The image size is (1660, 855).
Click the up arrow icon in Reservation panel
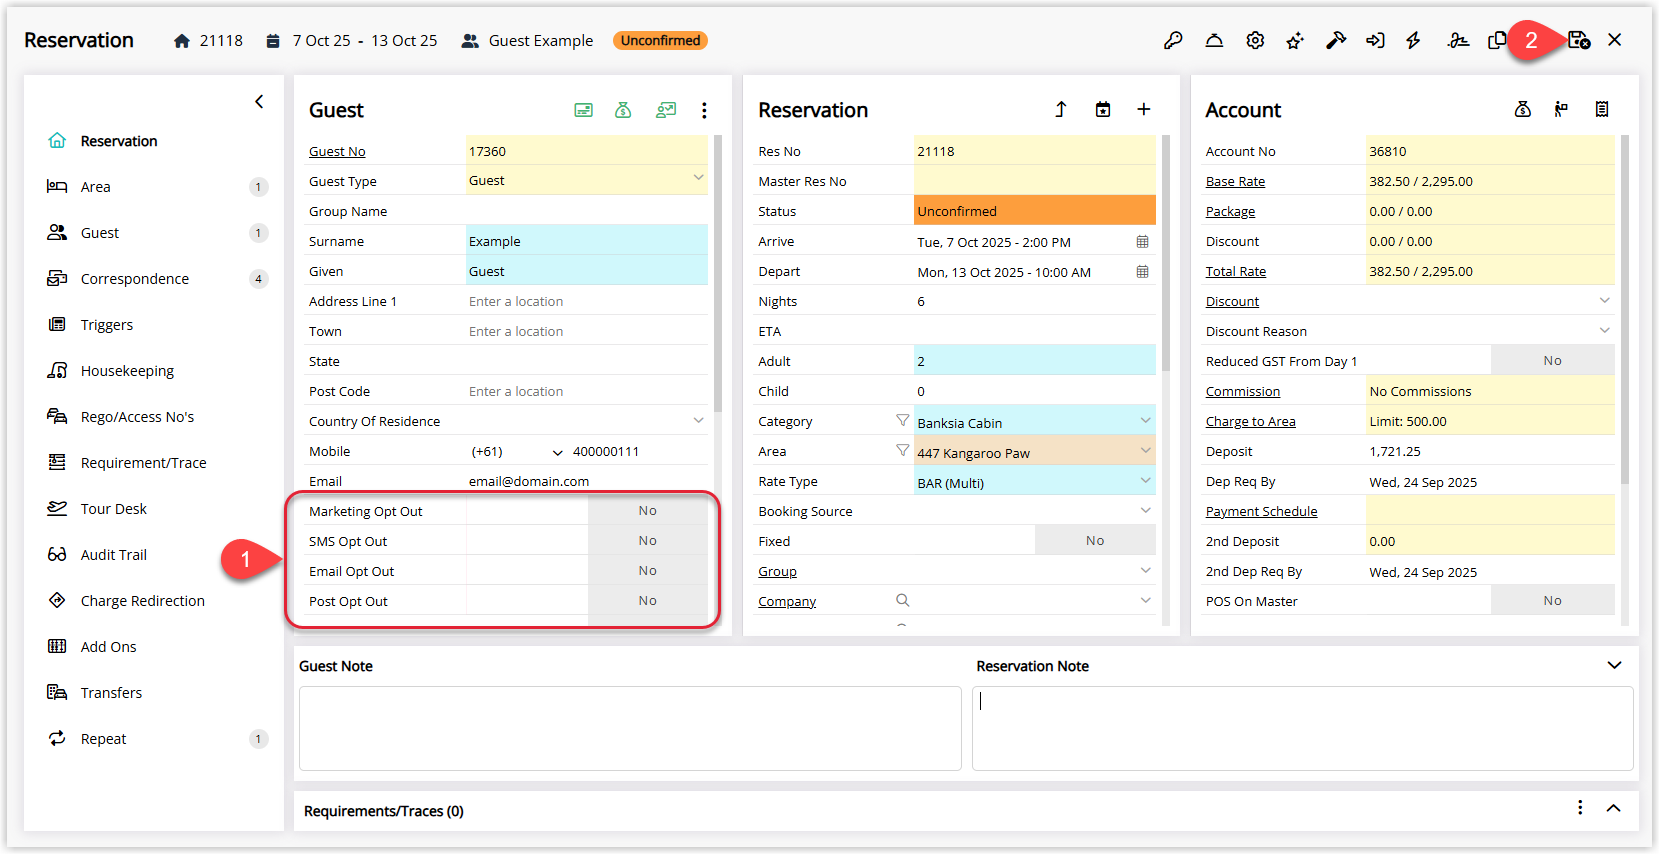(1061, 109)
